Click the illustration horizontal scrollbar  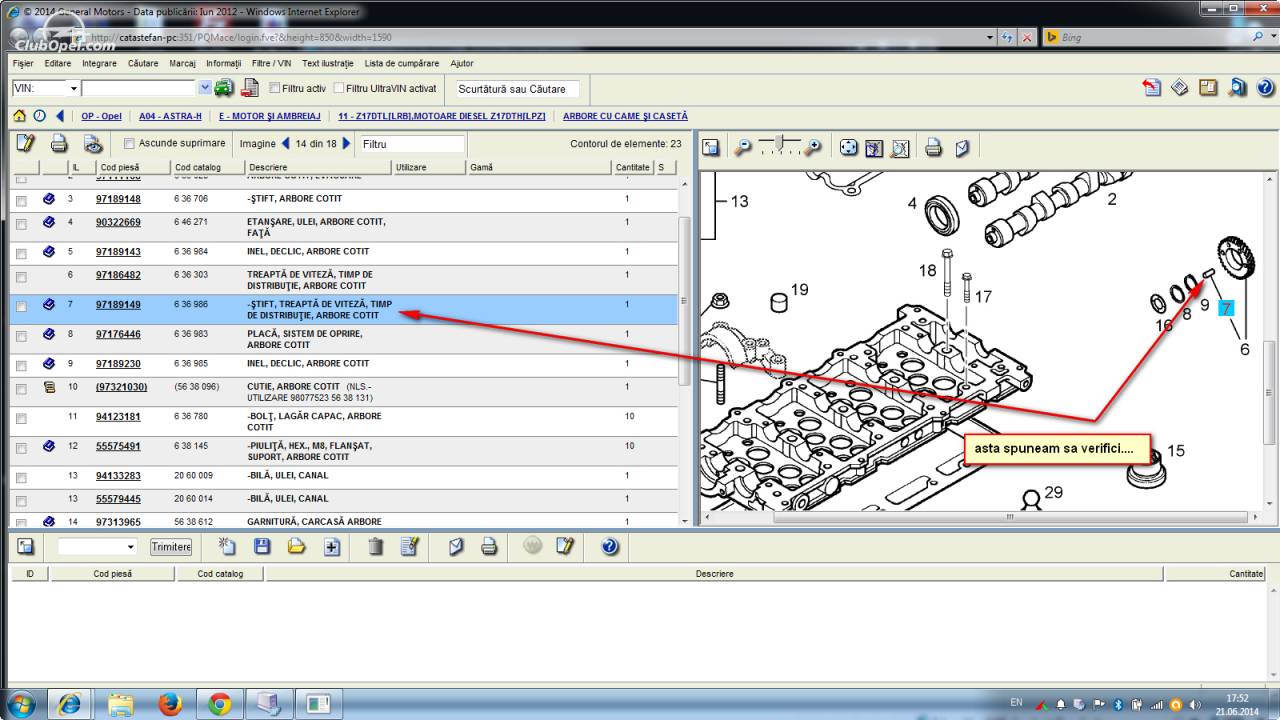coord(1010,518)
